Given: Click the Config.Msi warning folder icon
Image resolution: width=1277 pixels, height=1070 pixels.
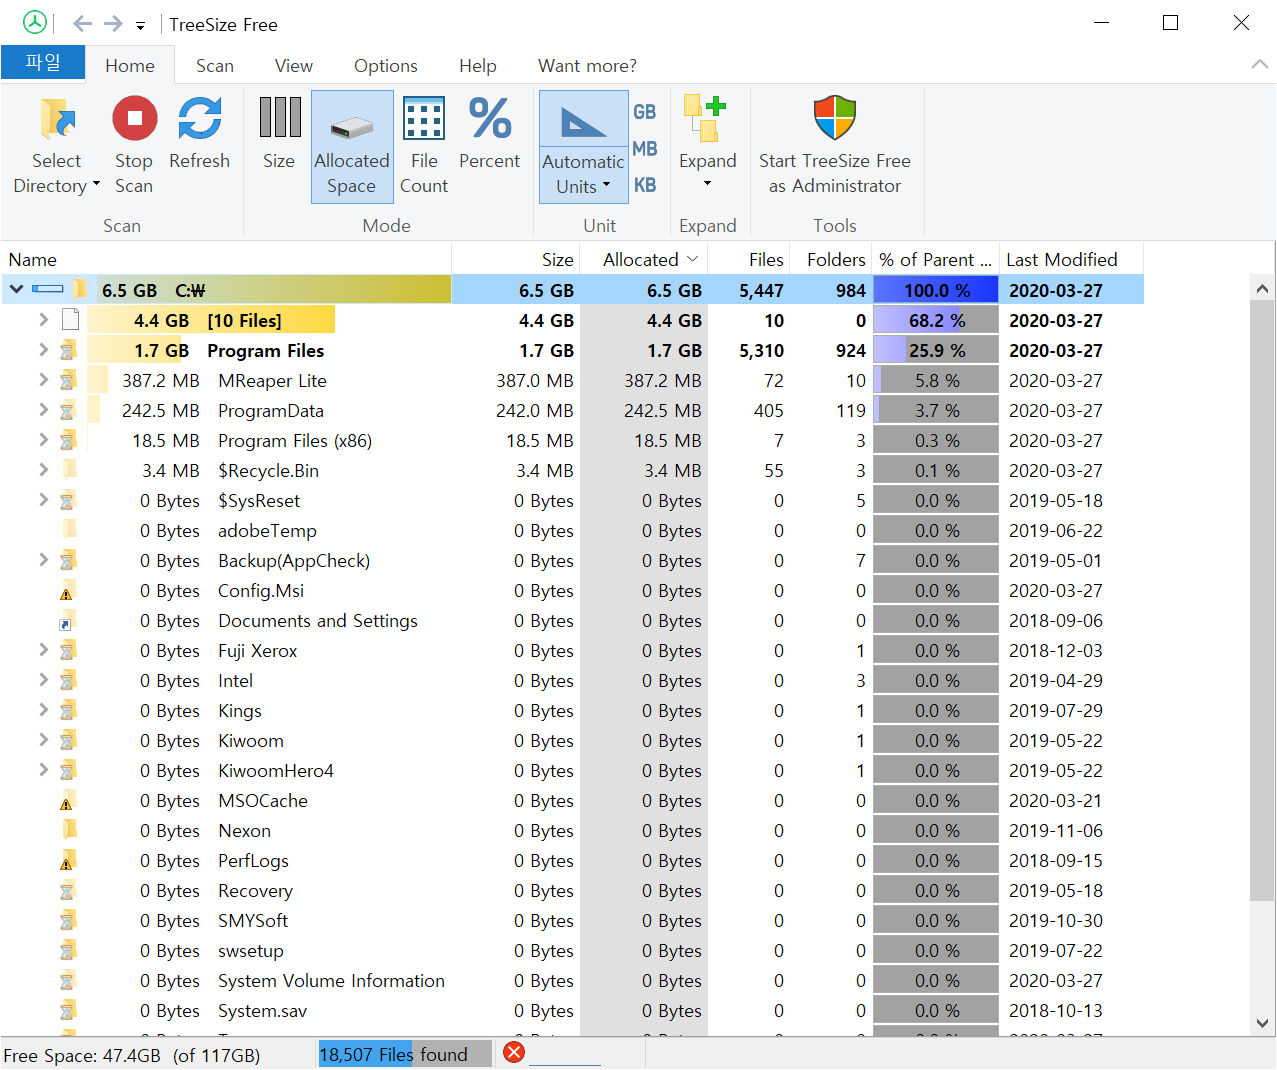Looking at the screenshot, I should 68,591.
